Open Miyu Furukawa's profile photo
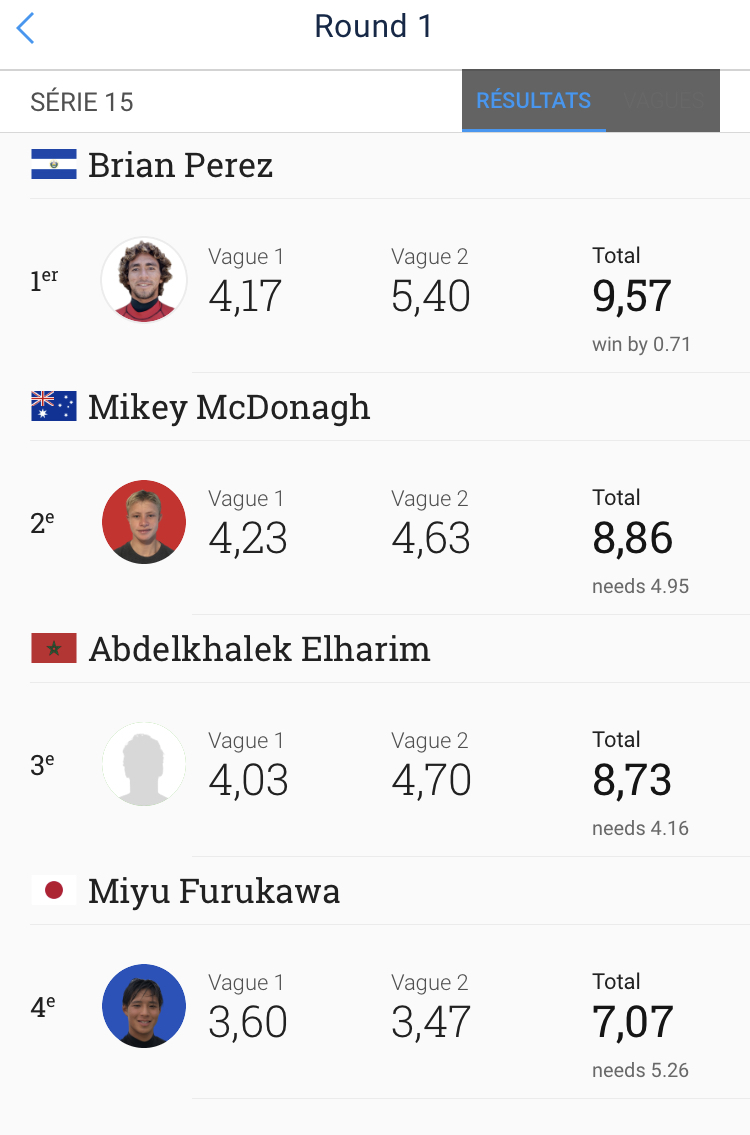750x1135 pixels. [x=144, y=1006]
